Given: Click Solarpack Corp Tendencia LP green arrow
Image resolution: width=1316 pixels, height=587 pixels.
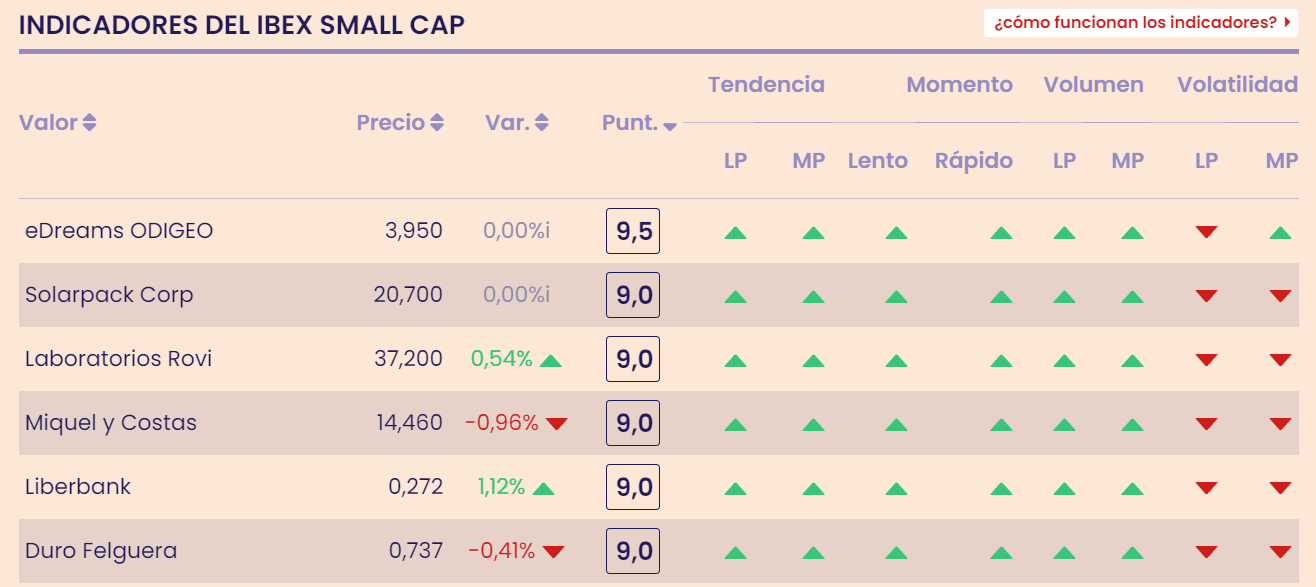Looking at the screenshot, I should tap(735, 297).
